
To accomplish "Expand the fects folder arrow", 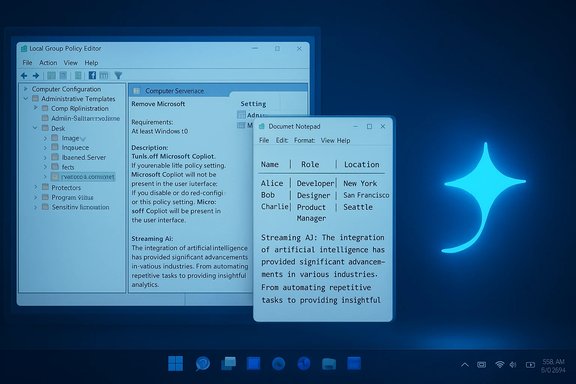I will click(45, 167).
